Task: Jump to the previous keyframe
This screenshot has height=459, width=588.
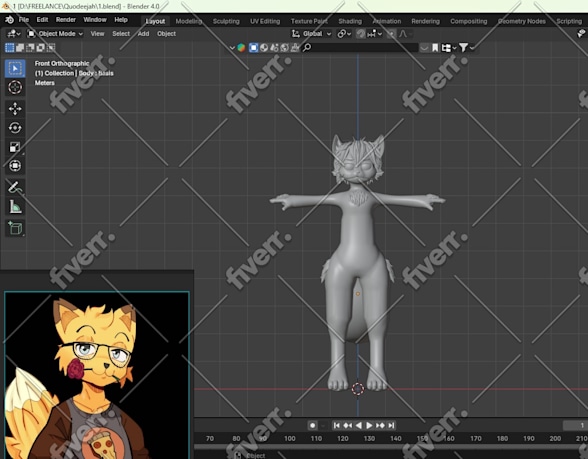Action: point(348,426)
